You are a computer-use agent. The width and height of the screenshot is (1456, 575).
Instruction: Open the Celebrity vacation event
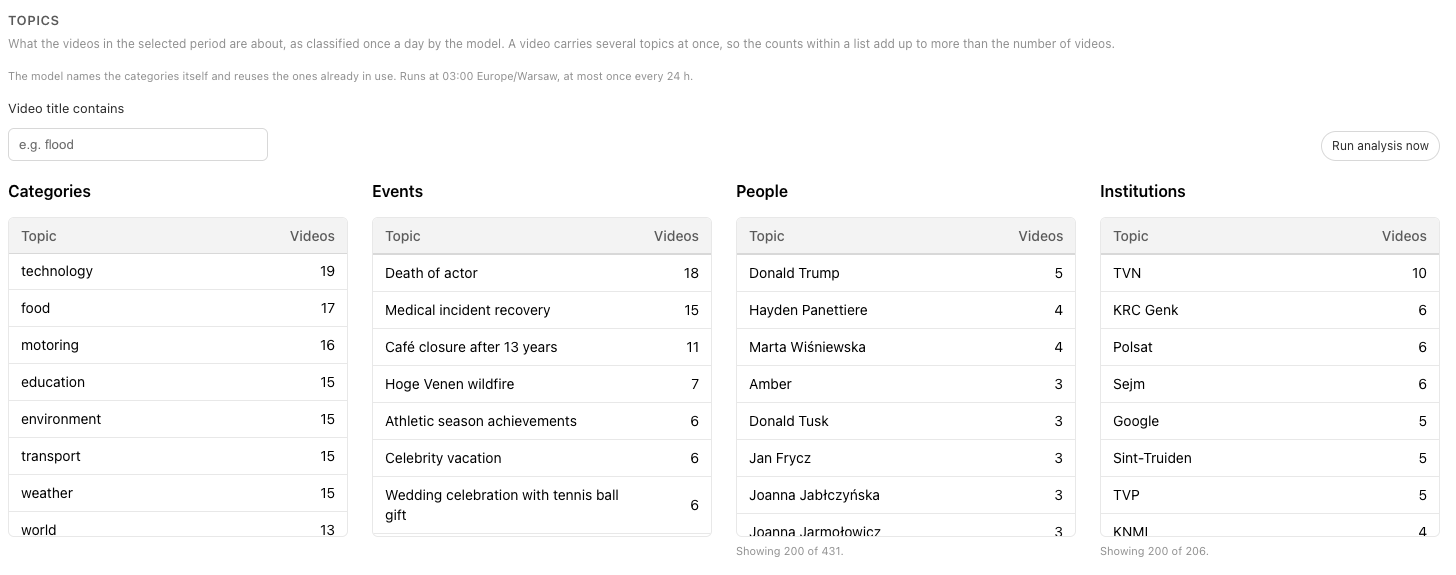point(542,458)
